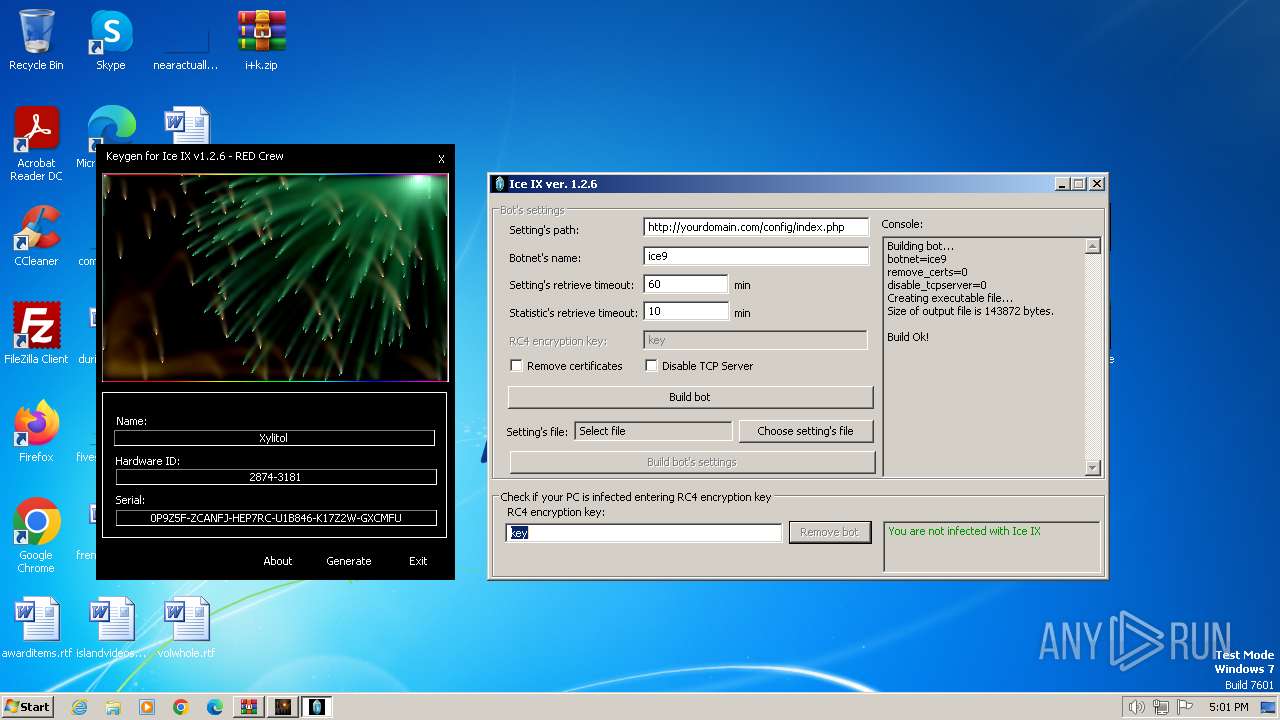Click Choose setting's file button
The width and height of the screenshot is (1280, 720).
point(805,431)
